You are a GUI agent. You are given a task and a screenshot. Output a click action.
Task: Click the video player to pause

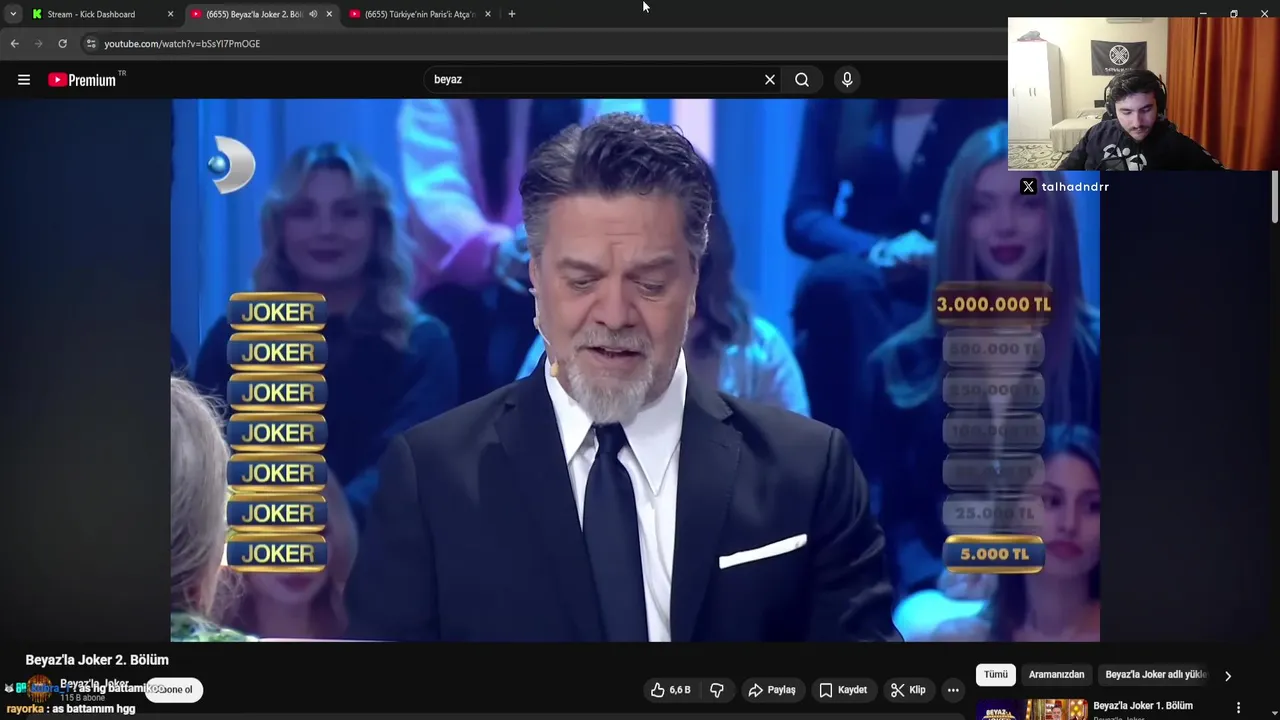tap(635, 370)
